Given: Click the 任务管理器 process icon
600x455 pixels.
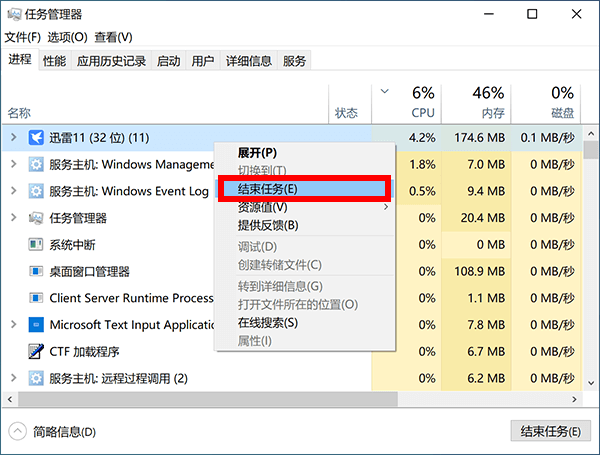Looking at the screenshot, I should pos(36,218).
